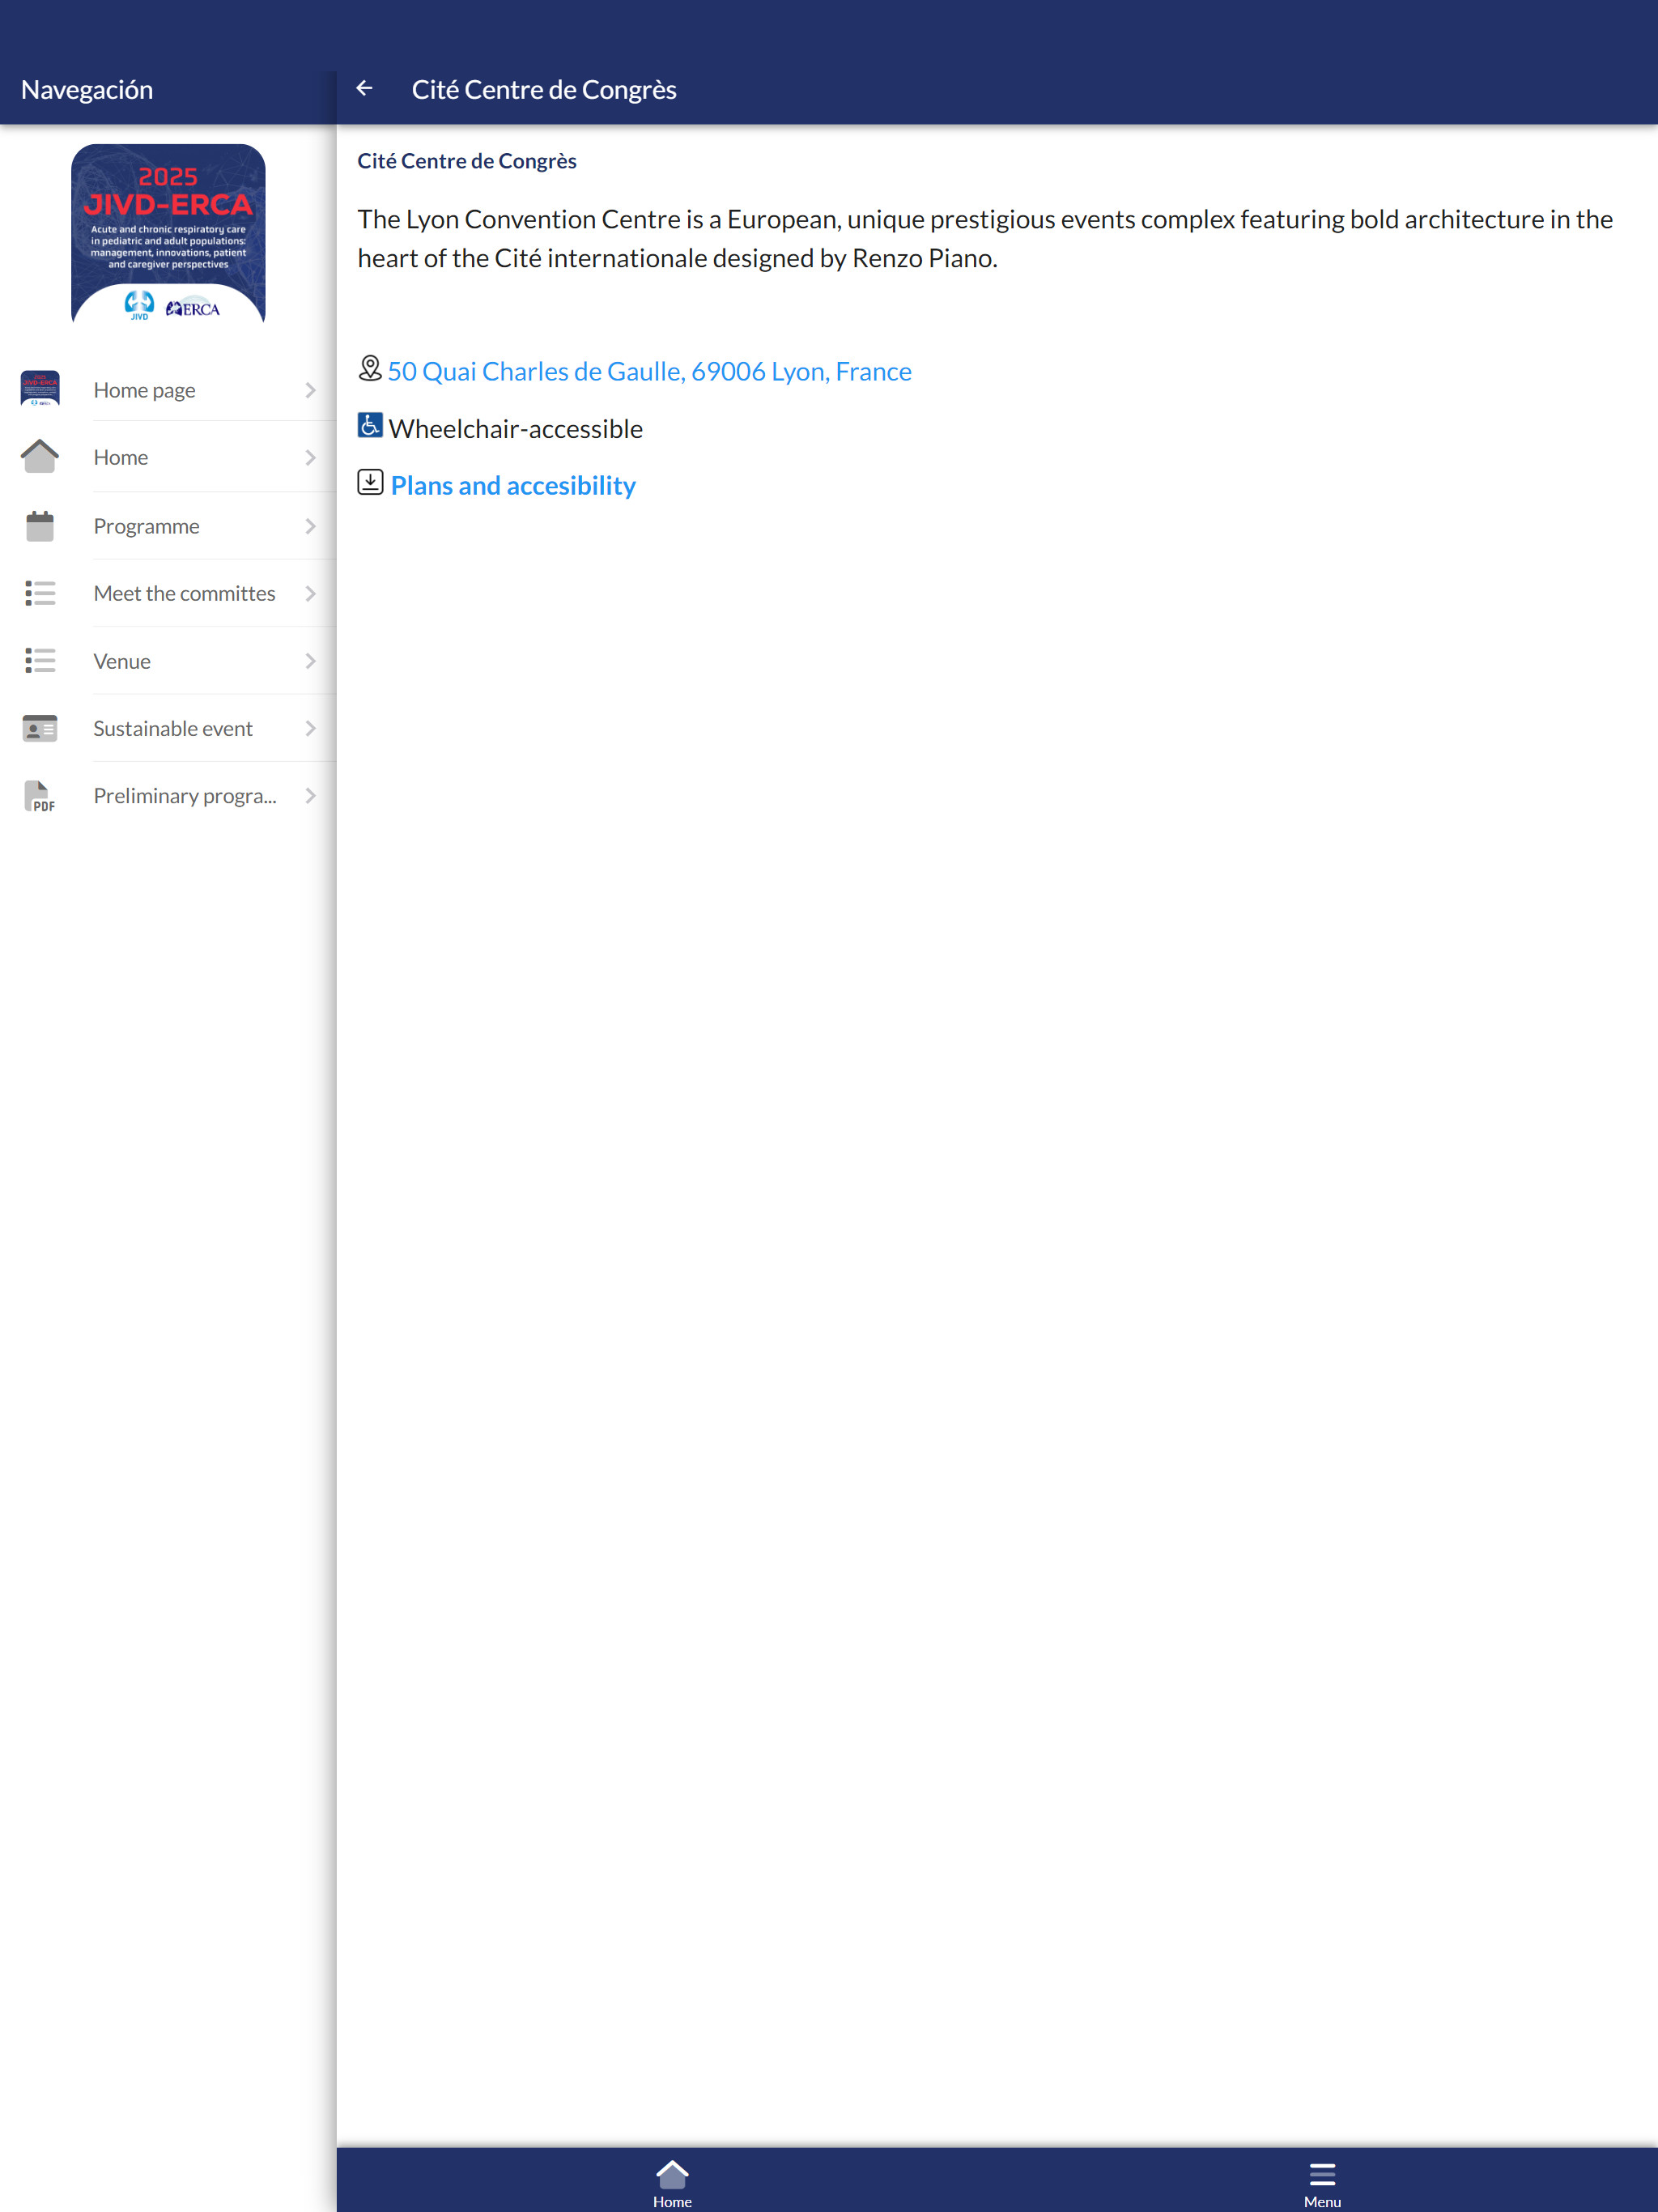
Task: Click PDF icon beside Preliminary programme
Action: [40, 796]
